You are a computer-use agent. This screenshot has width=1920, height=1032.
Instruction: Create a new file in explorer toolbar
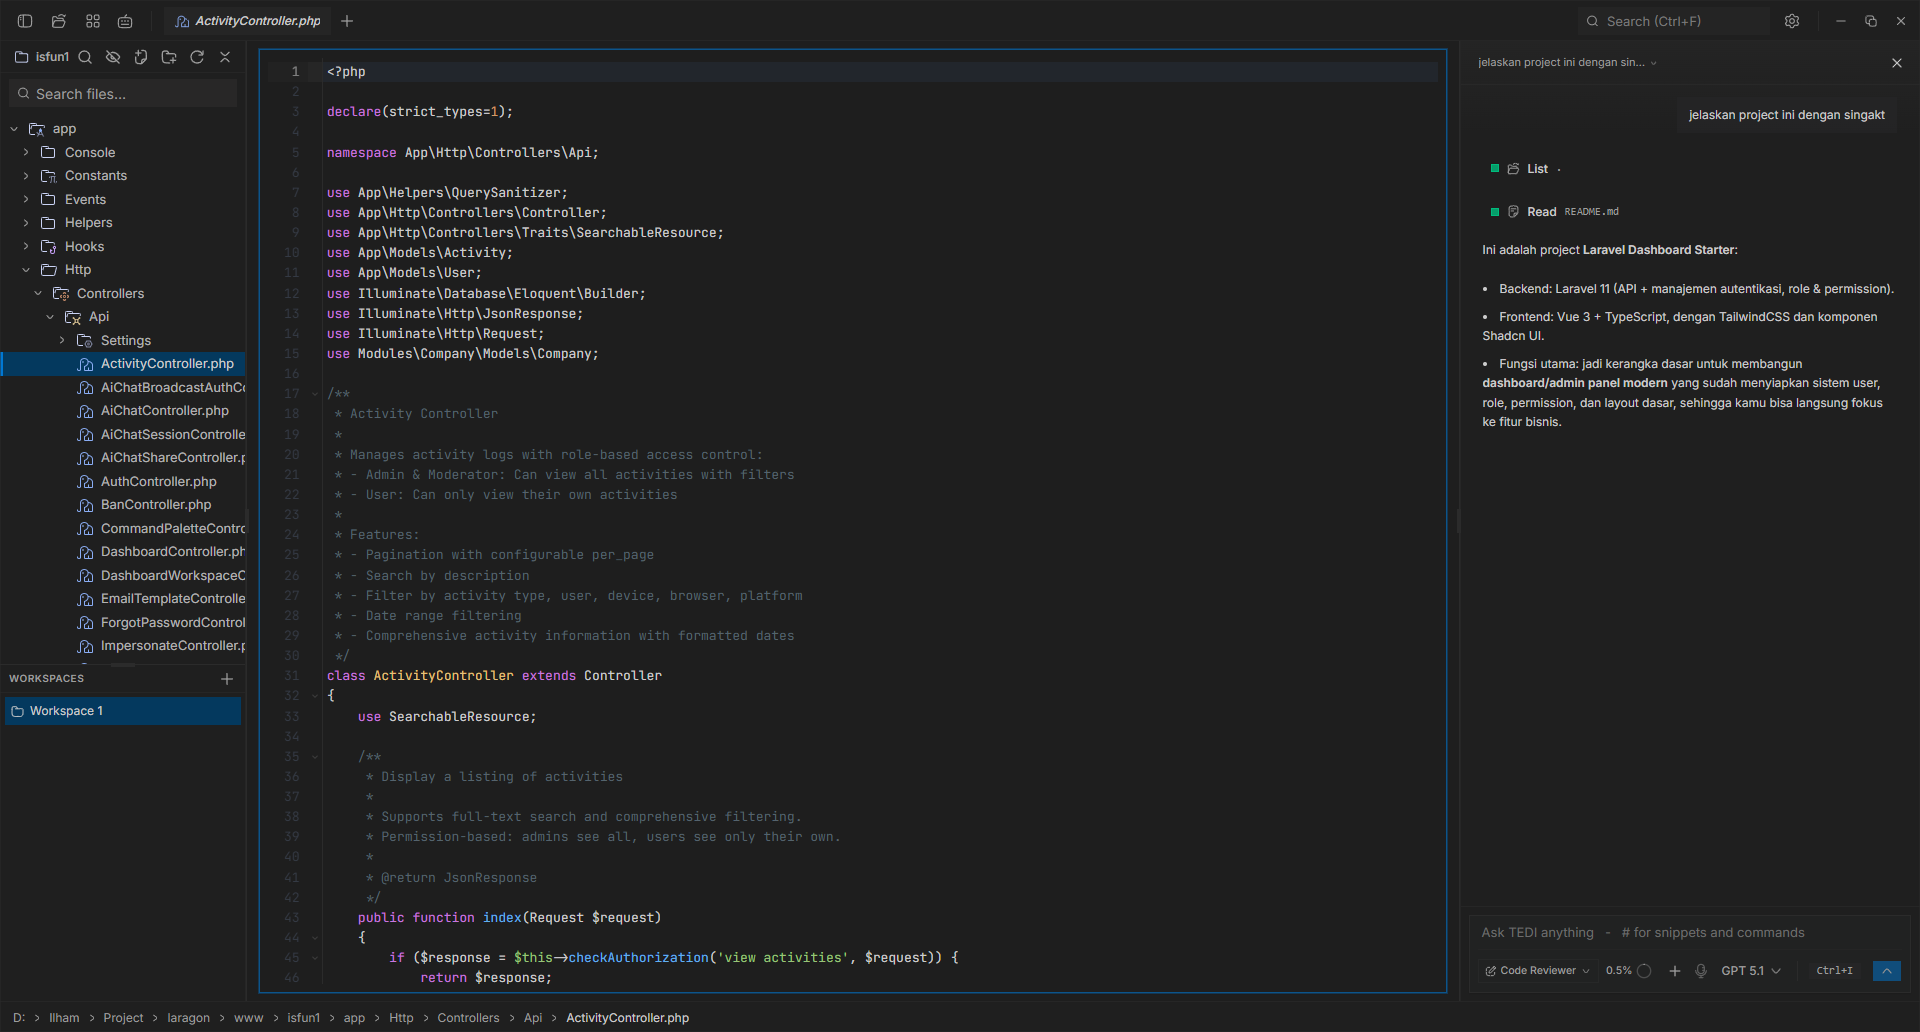(141, 57)
